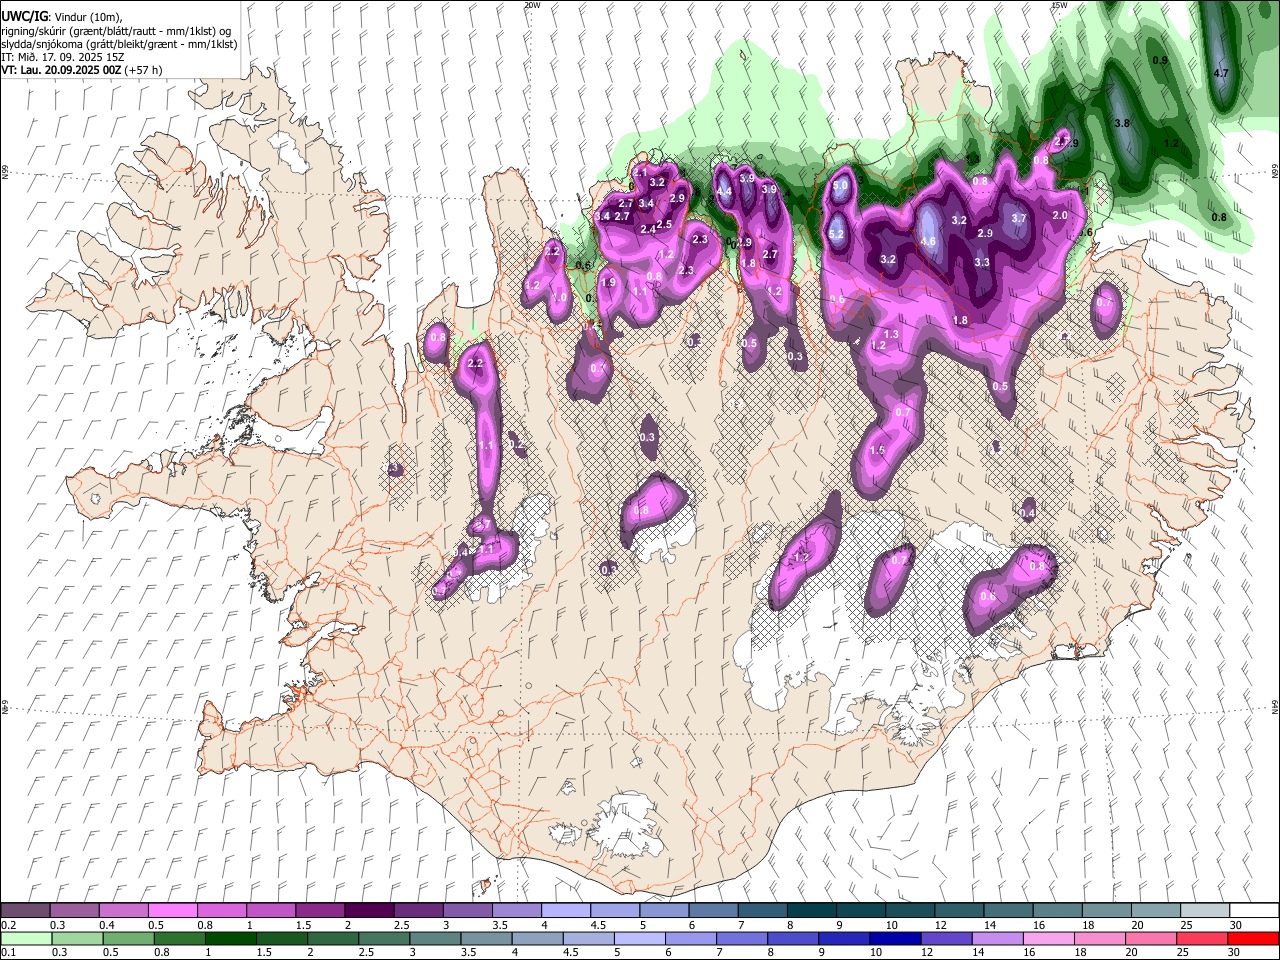
Task: Pick the snow legend swatch between 1 and 1.5
Action: pyautogui.click(x=271, y=910)
